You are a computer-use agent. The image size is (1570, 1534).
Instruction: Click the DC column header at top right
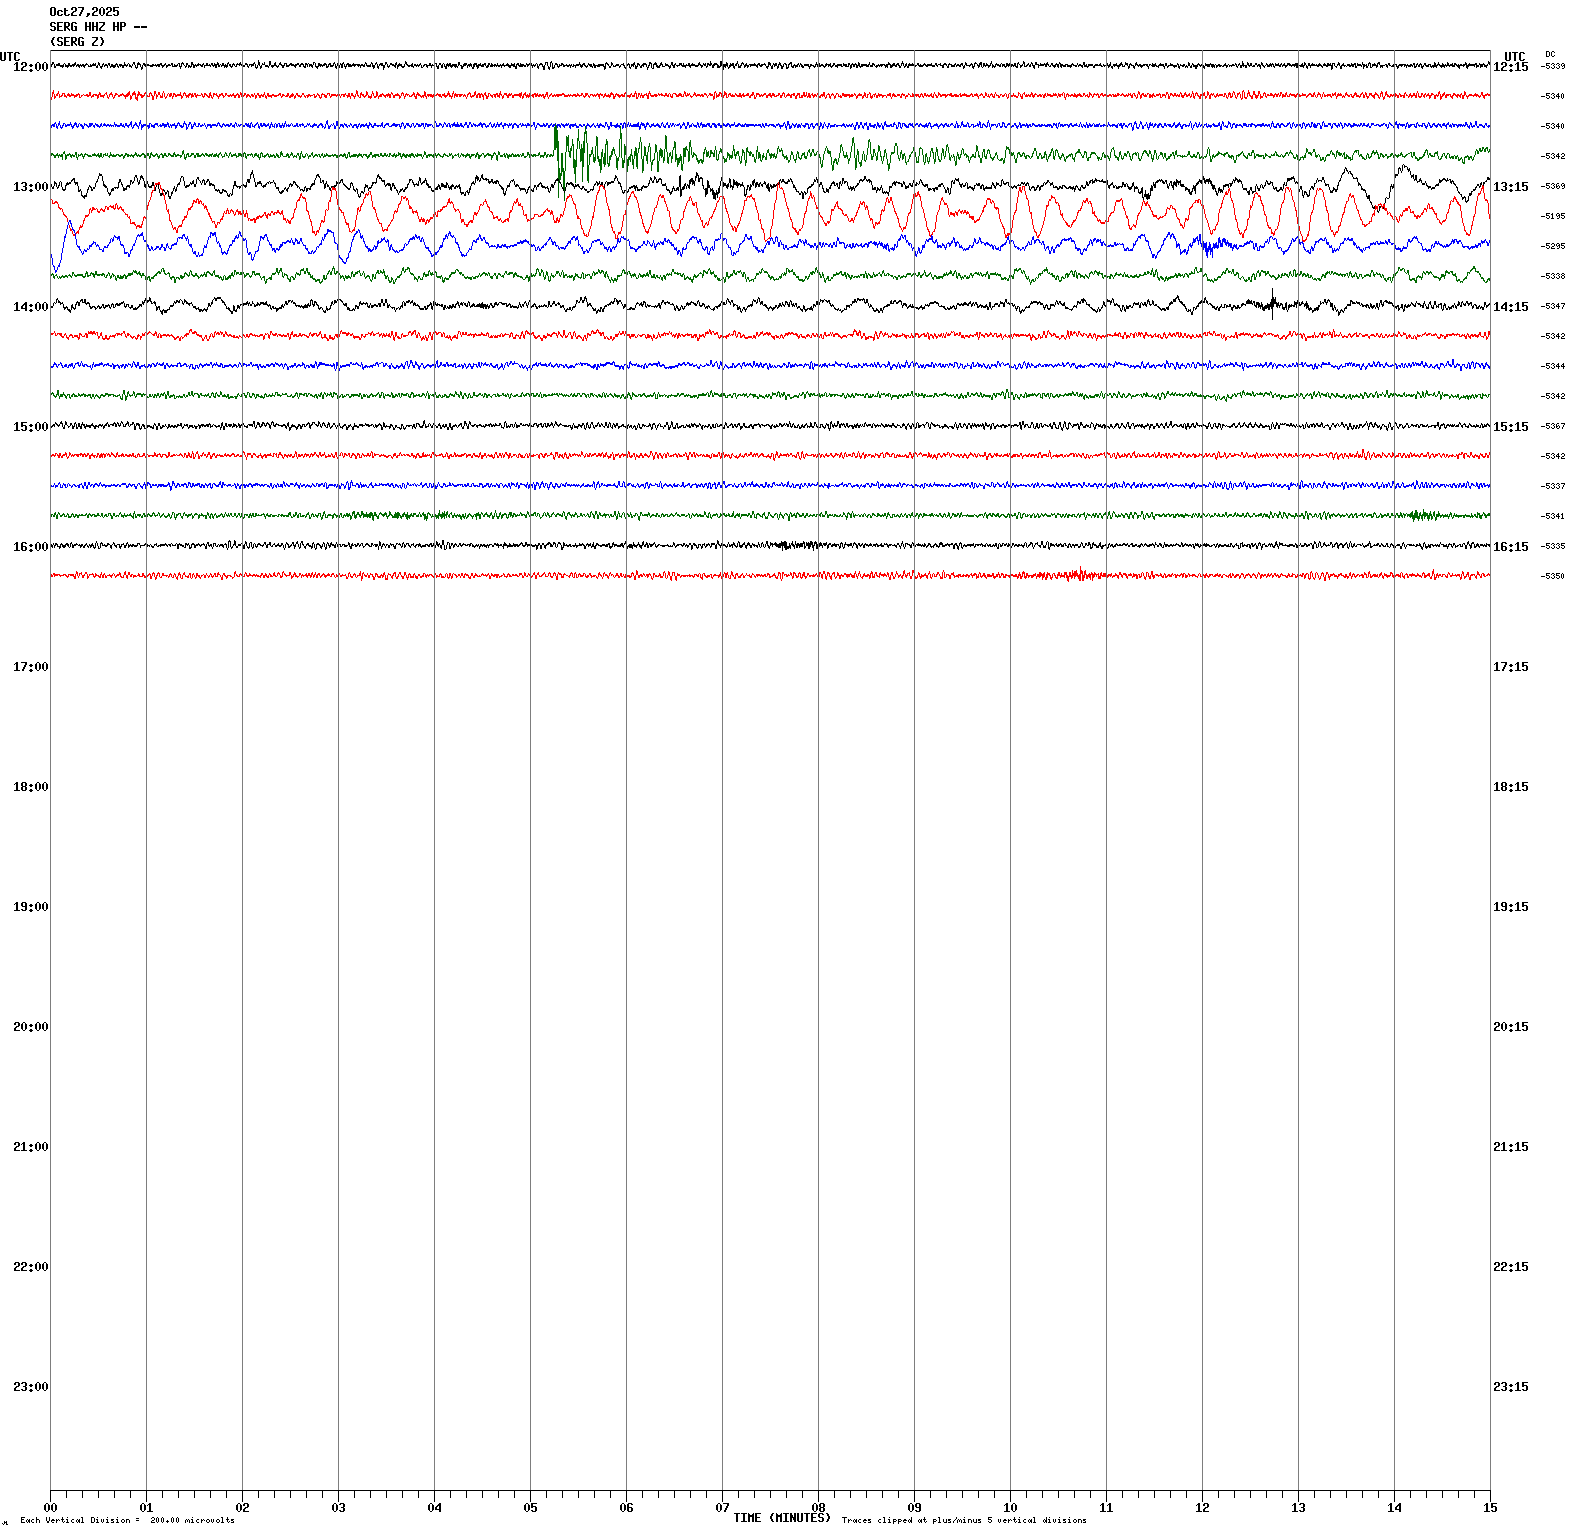(1550, 54)
